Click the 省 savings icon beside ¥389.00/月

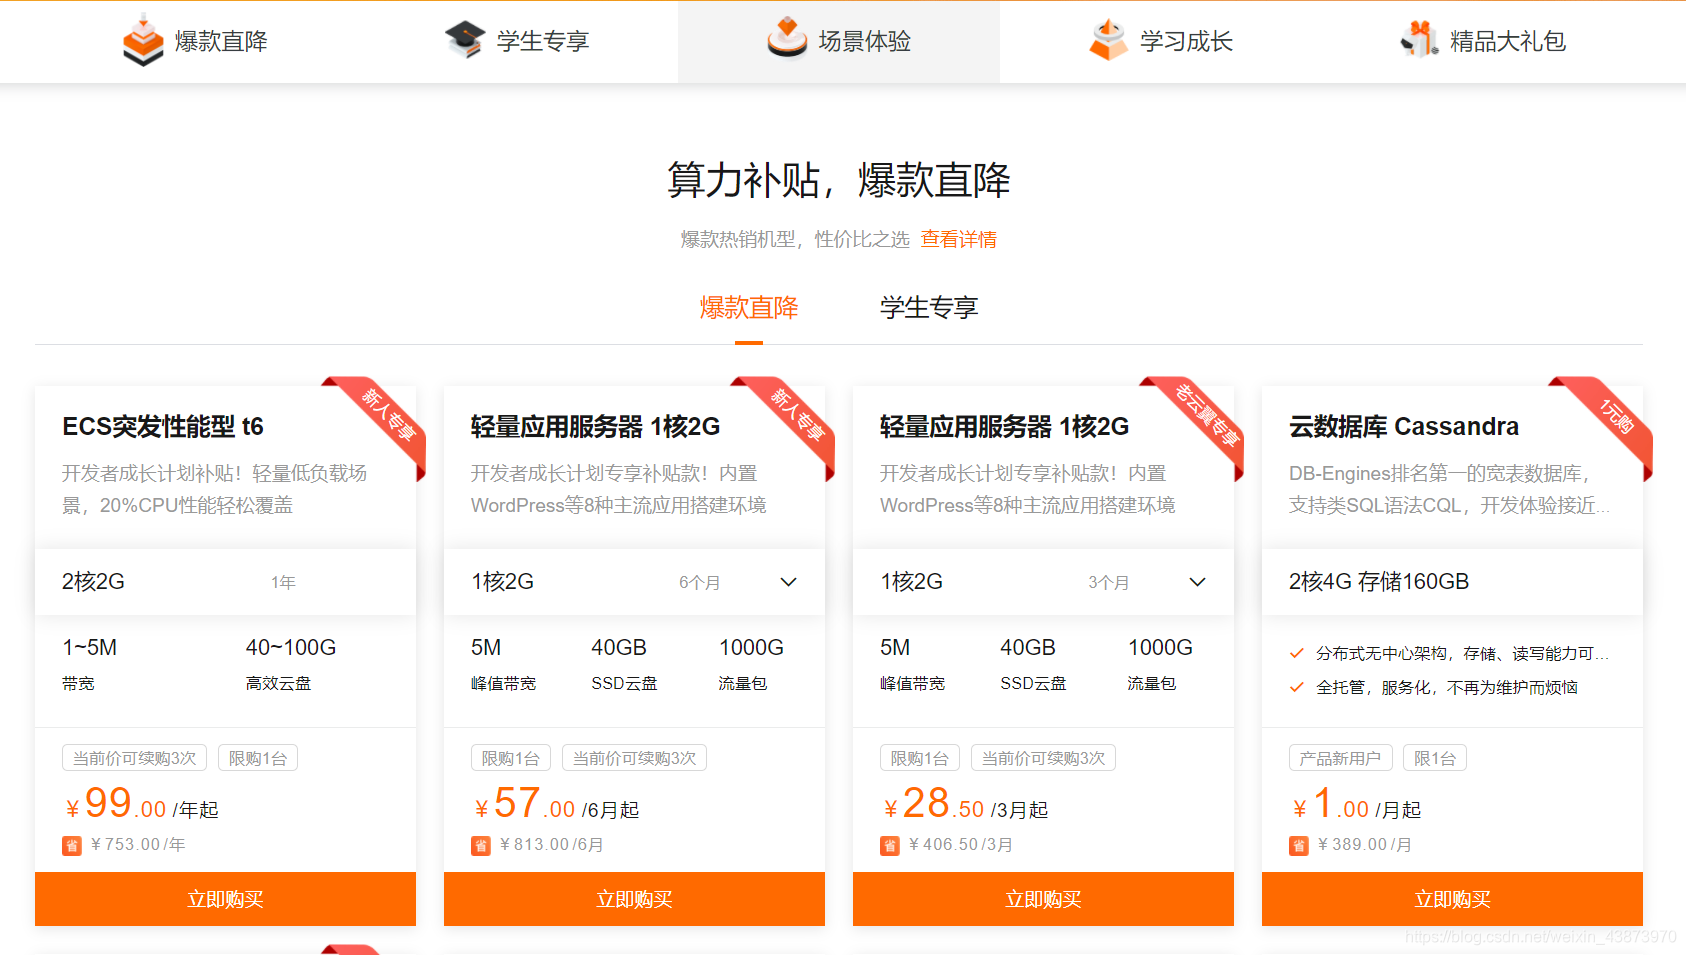pyautogui.click(x=1299, y=846)
